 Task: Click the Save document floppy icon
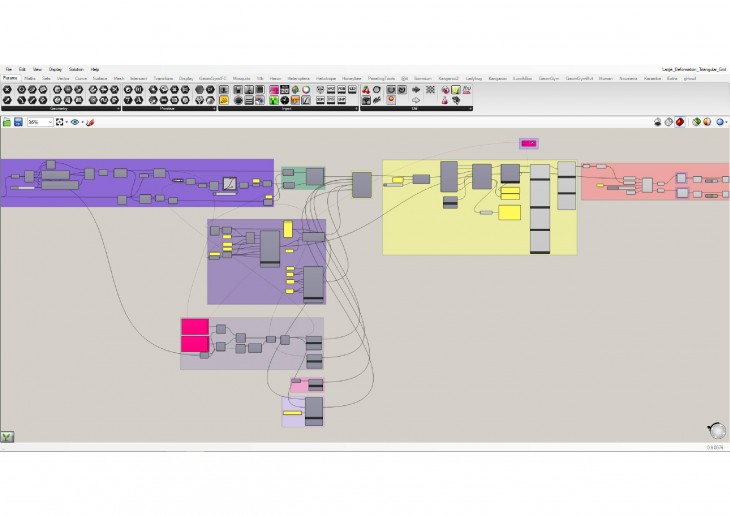pos(18,122)
